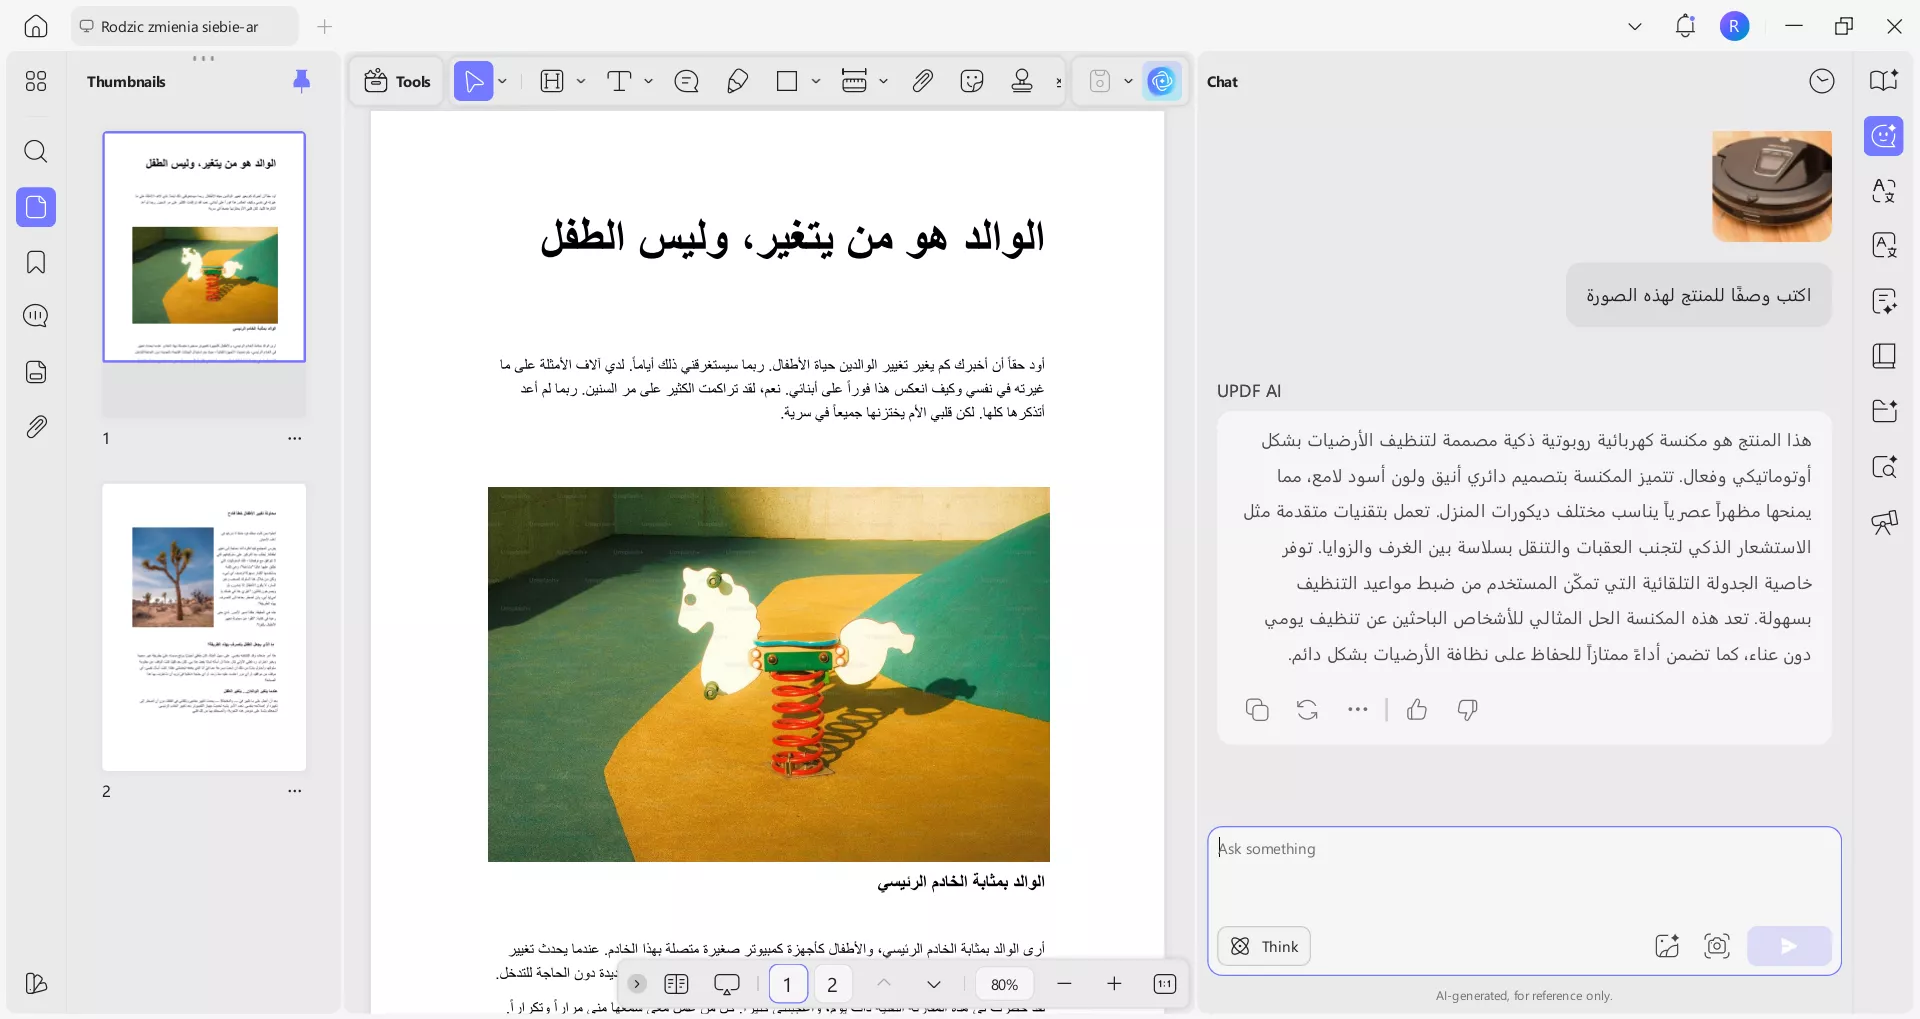This screenshot has height=1019, width=1920.
Task: Open the Sticker tool
Action: pos(971,81)
